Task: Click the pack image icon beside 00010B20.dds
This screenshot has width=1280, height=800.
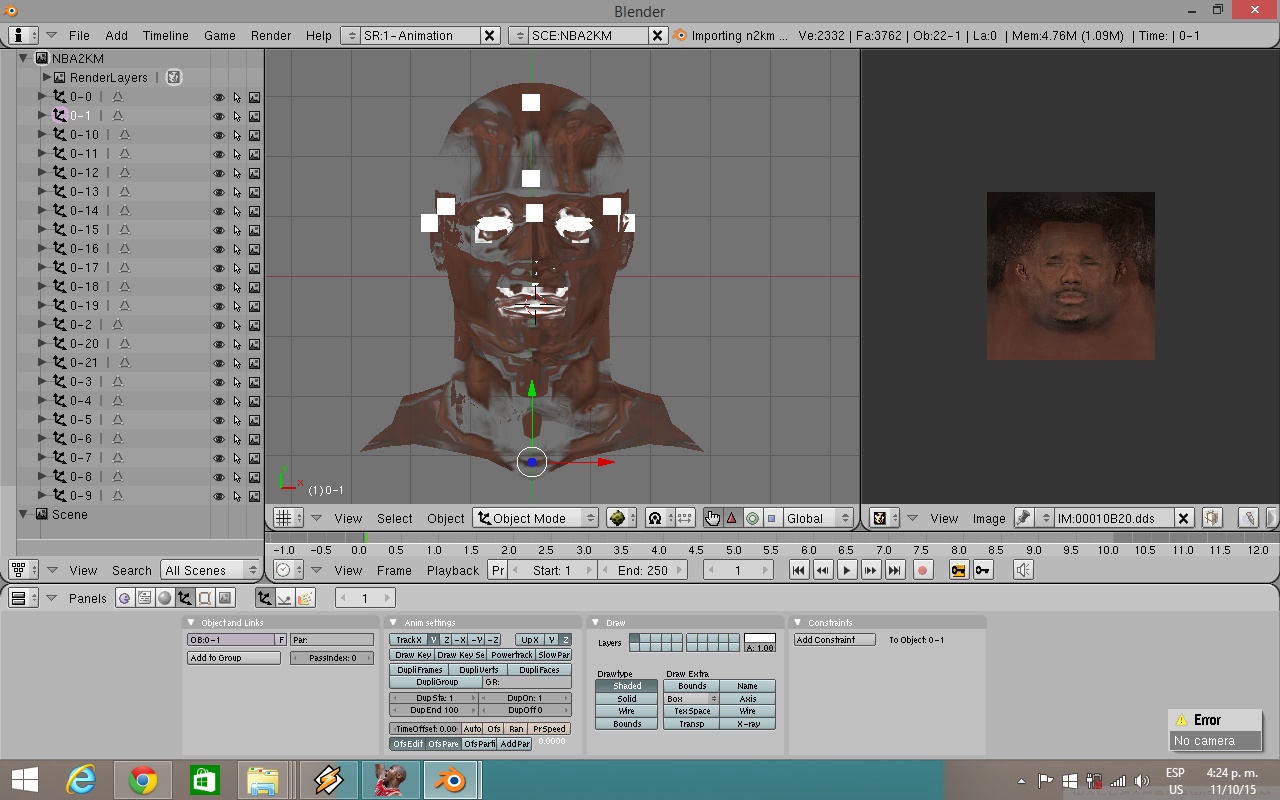Action: point(1212,518)
